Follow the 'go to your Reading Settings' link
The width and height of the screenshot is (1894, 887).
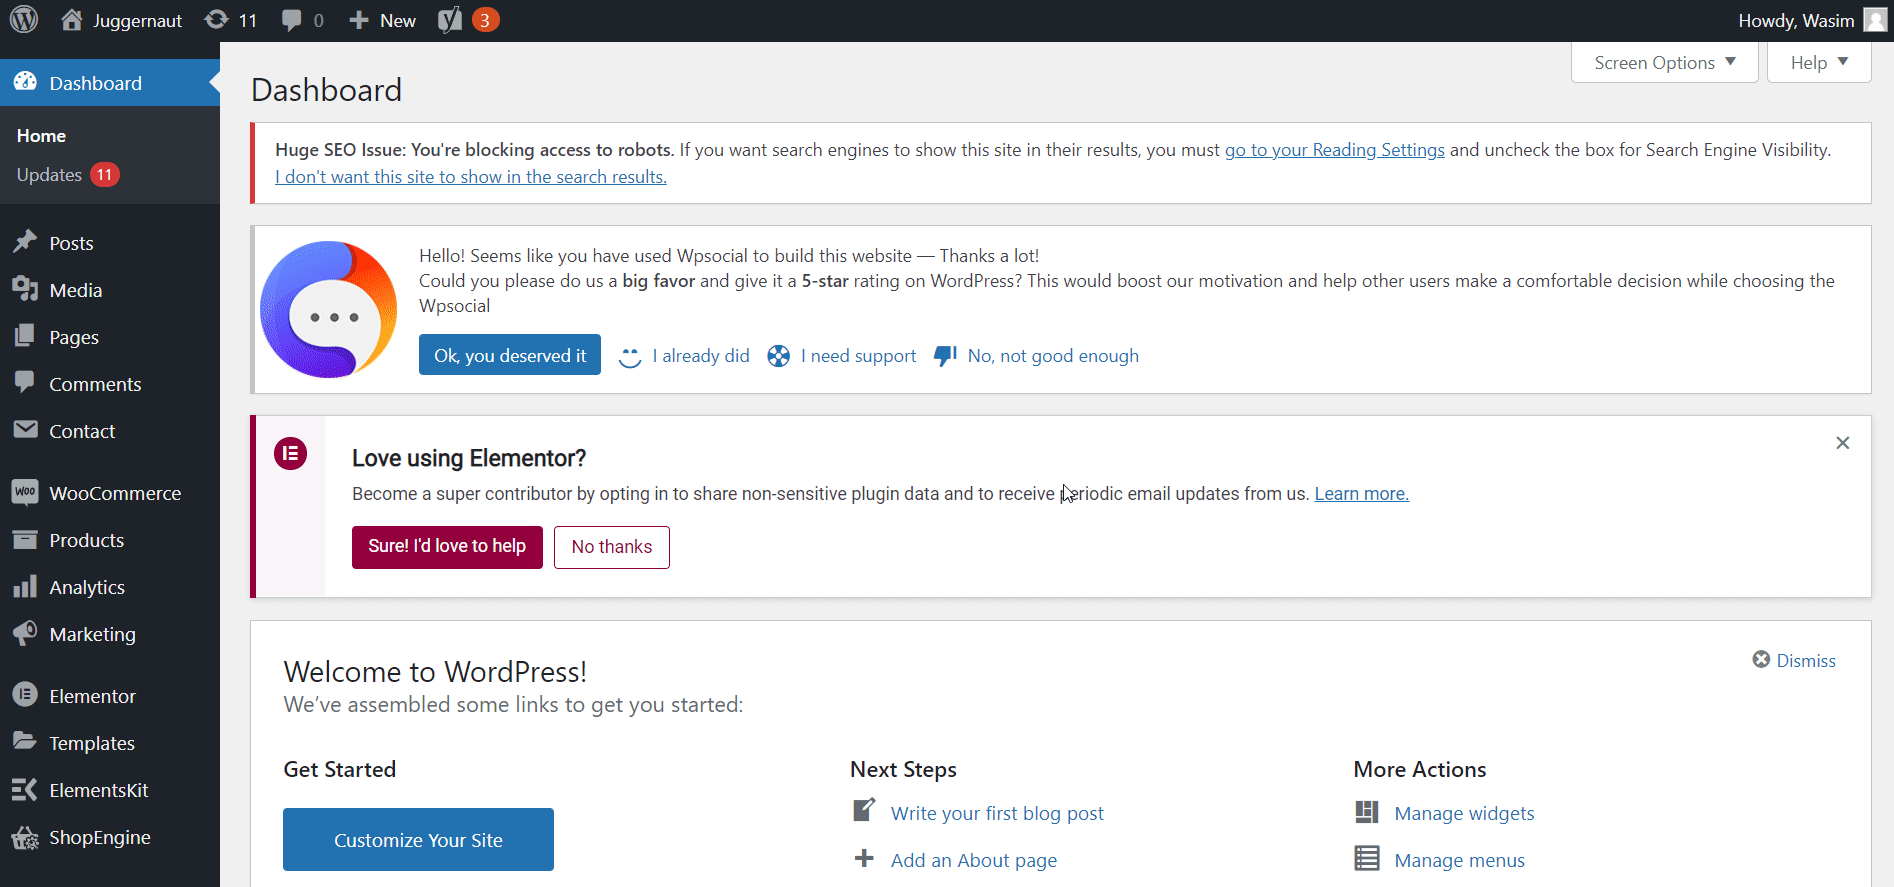[1335, 150]
